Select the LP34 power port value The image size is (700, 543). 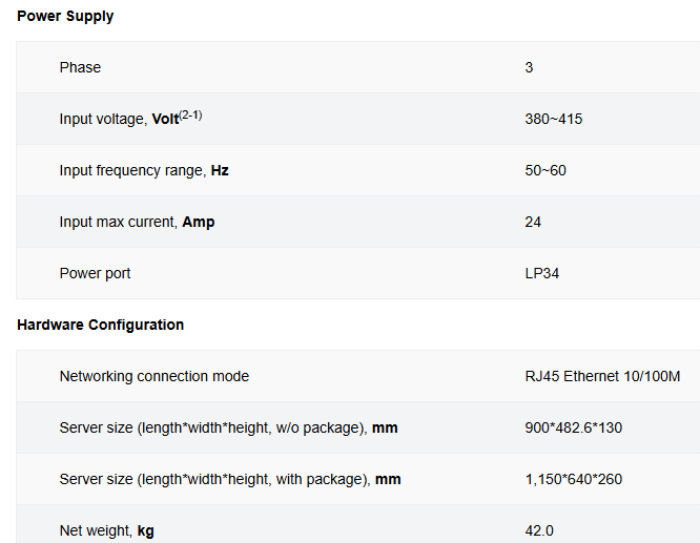pyautogui.click(x=542, y=273)
